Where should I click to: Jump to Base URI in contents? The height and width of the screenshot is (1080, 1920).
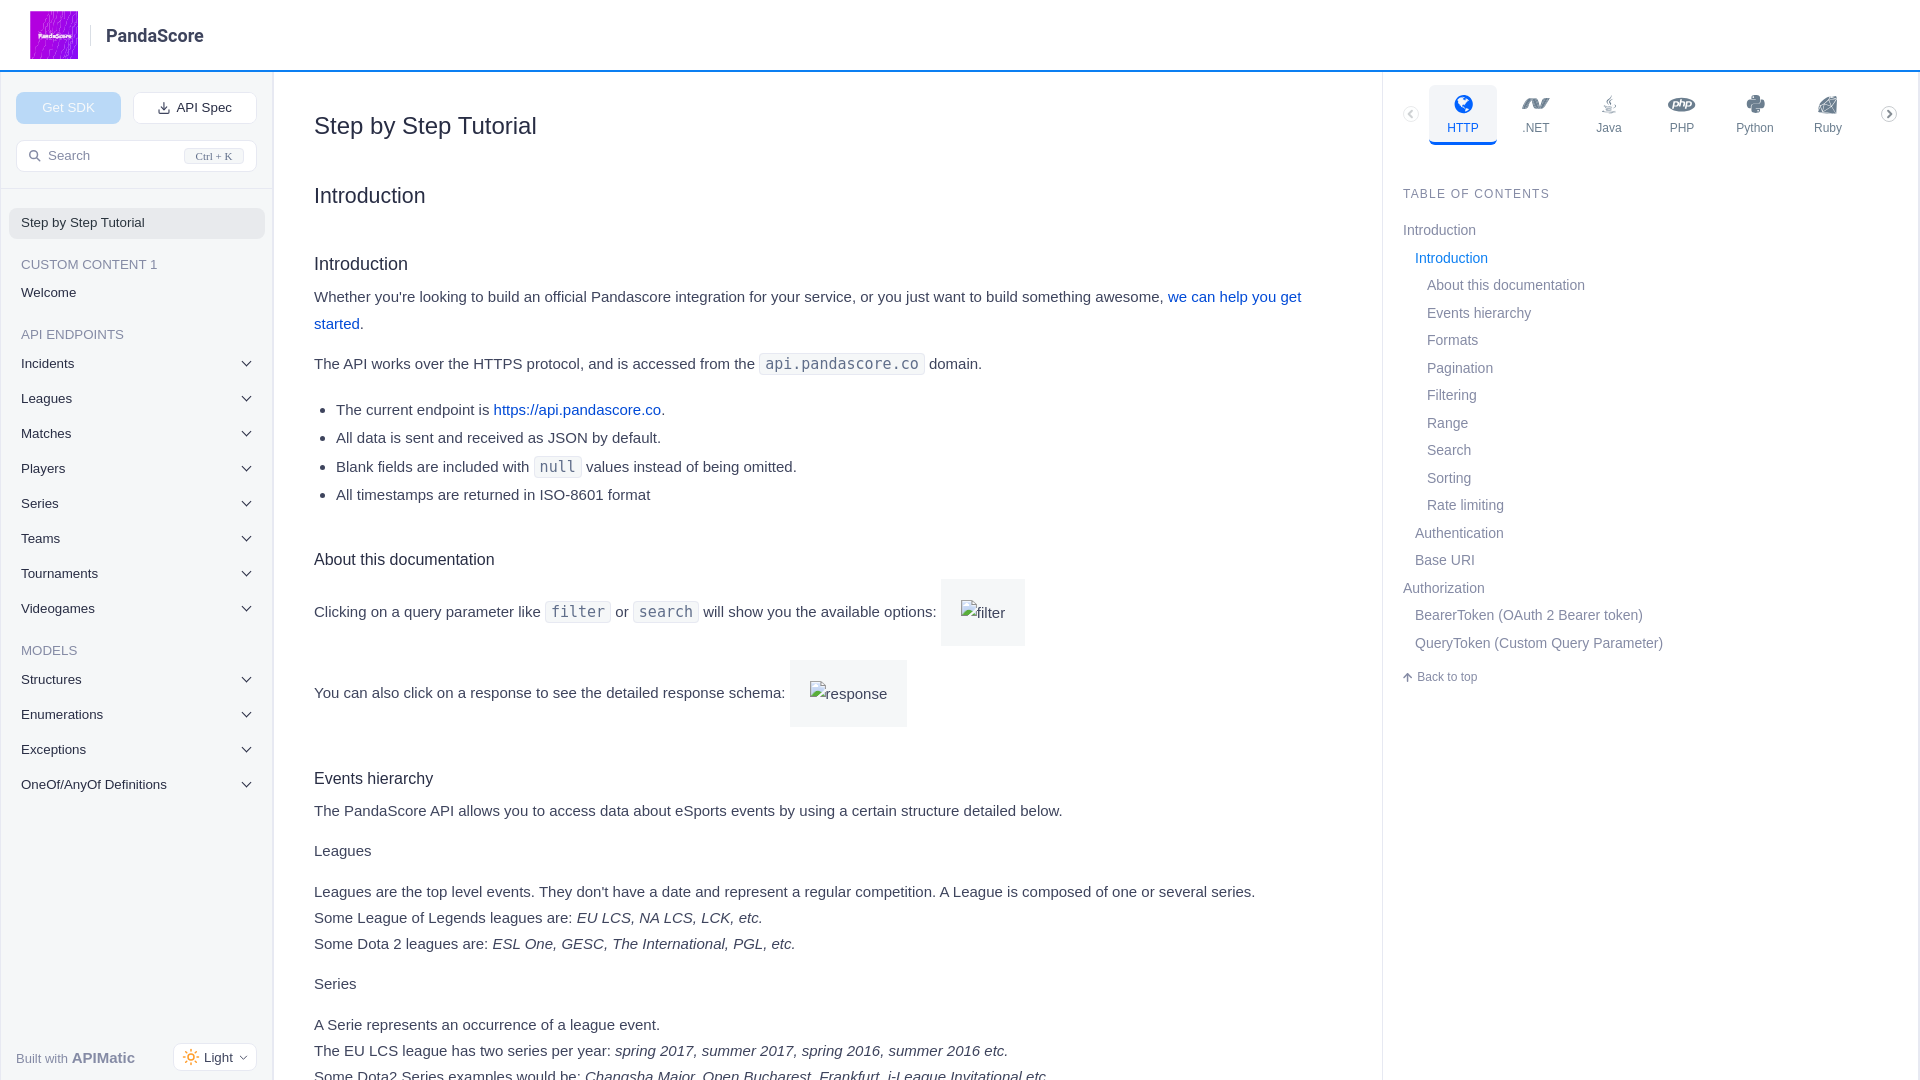coord(1444,561)
